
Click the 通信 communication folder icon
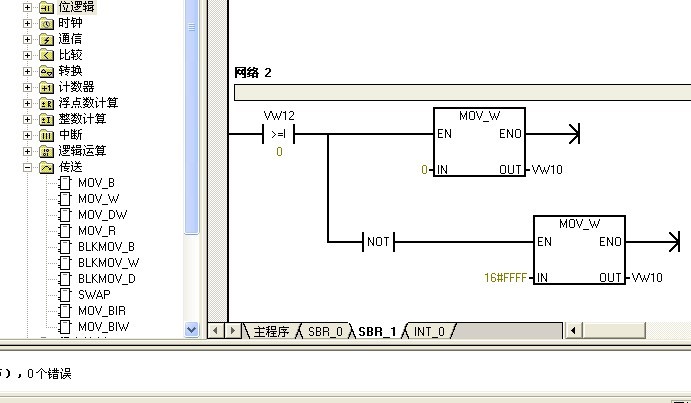tap(46, 39)
